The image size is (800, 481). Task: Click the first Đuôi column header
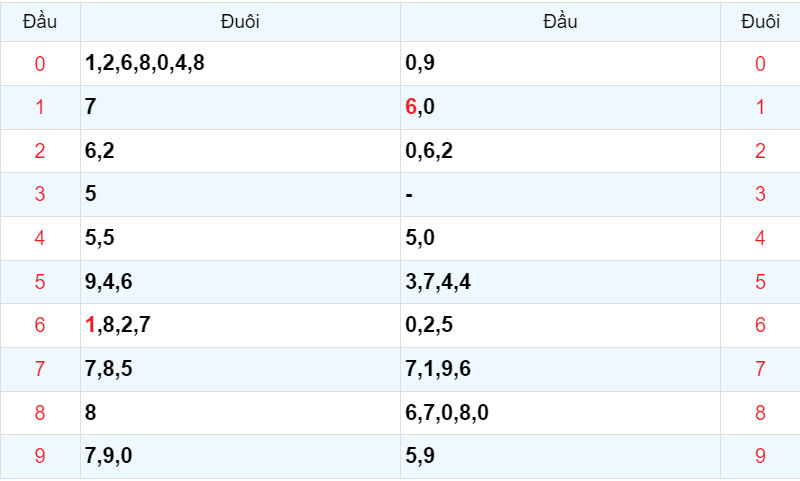click(x=240, y=22)
